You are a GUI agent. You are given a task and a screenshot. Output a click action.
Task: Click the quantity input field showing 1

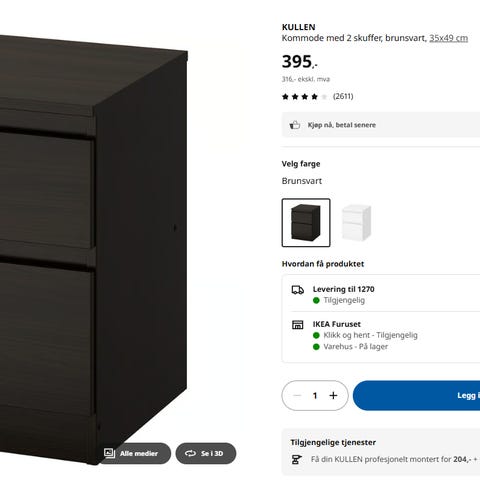click(315, 396)
